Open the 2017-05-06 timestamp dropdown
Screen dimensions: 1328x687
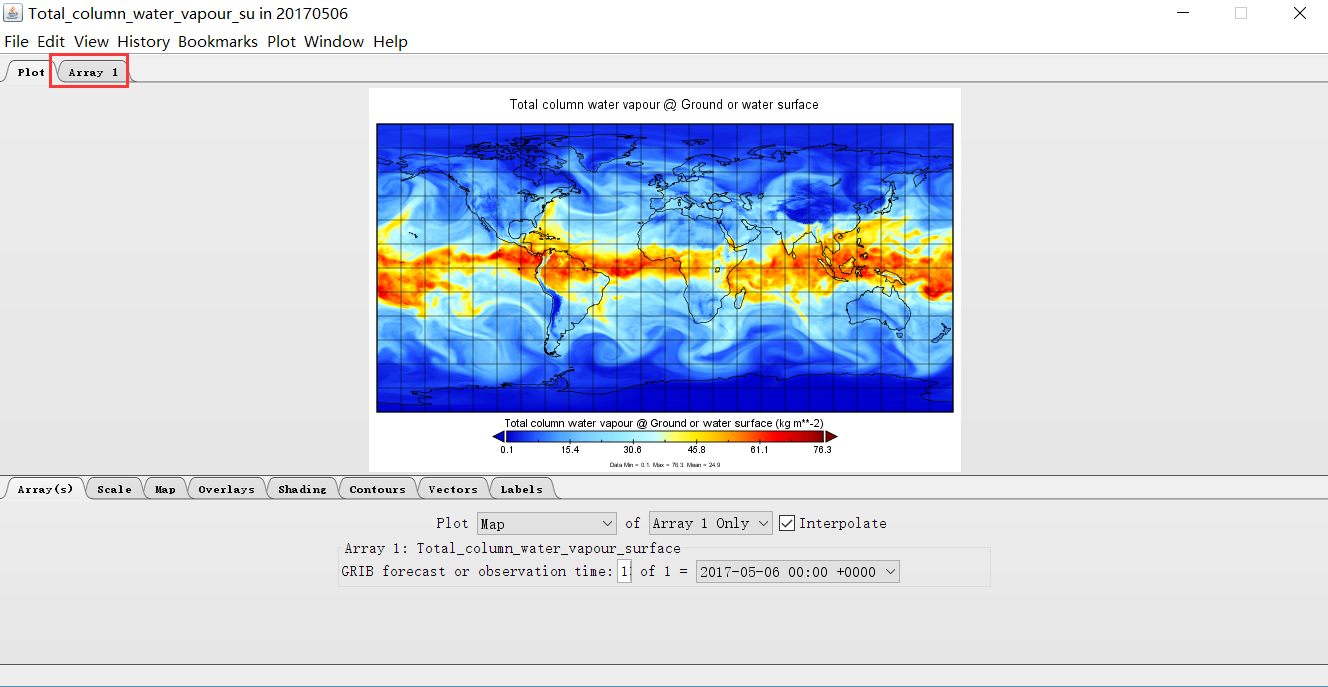click(797, 571)
